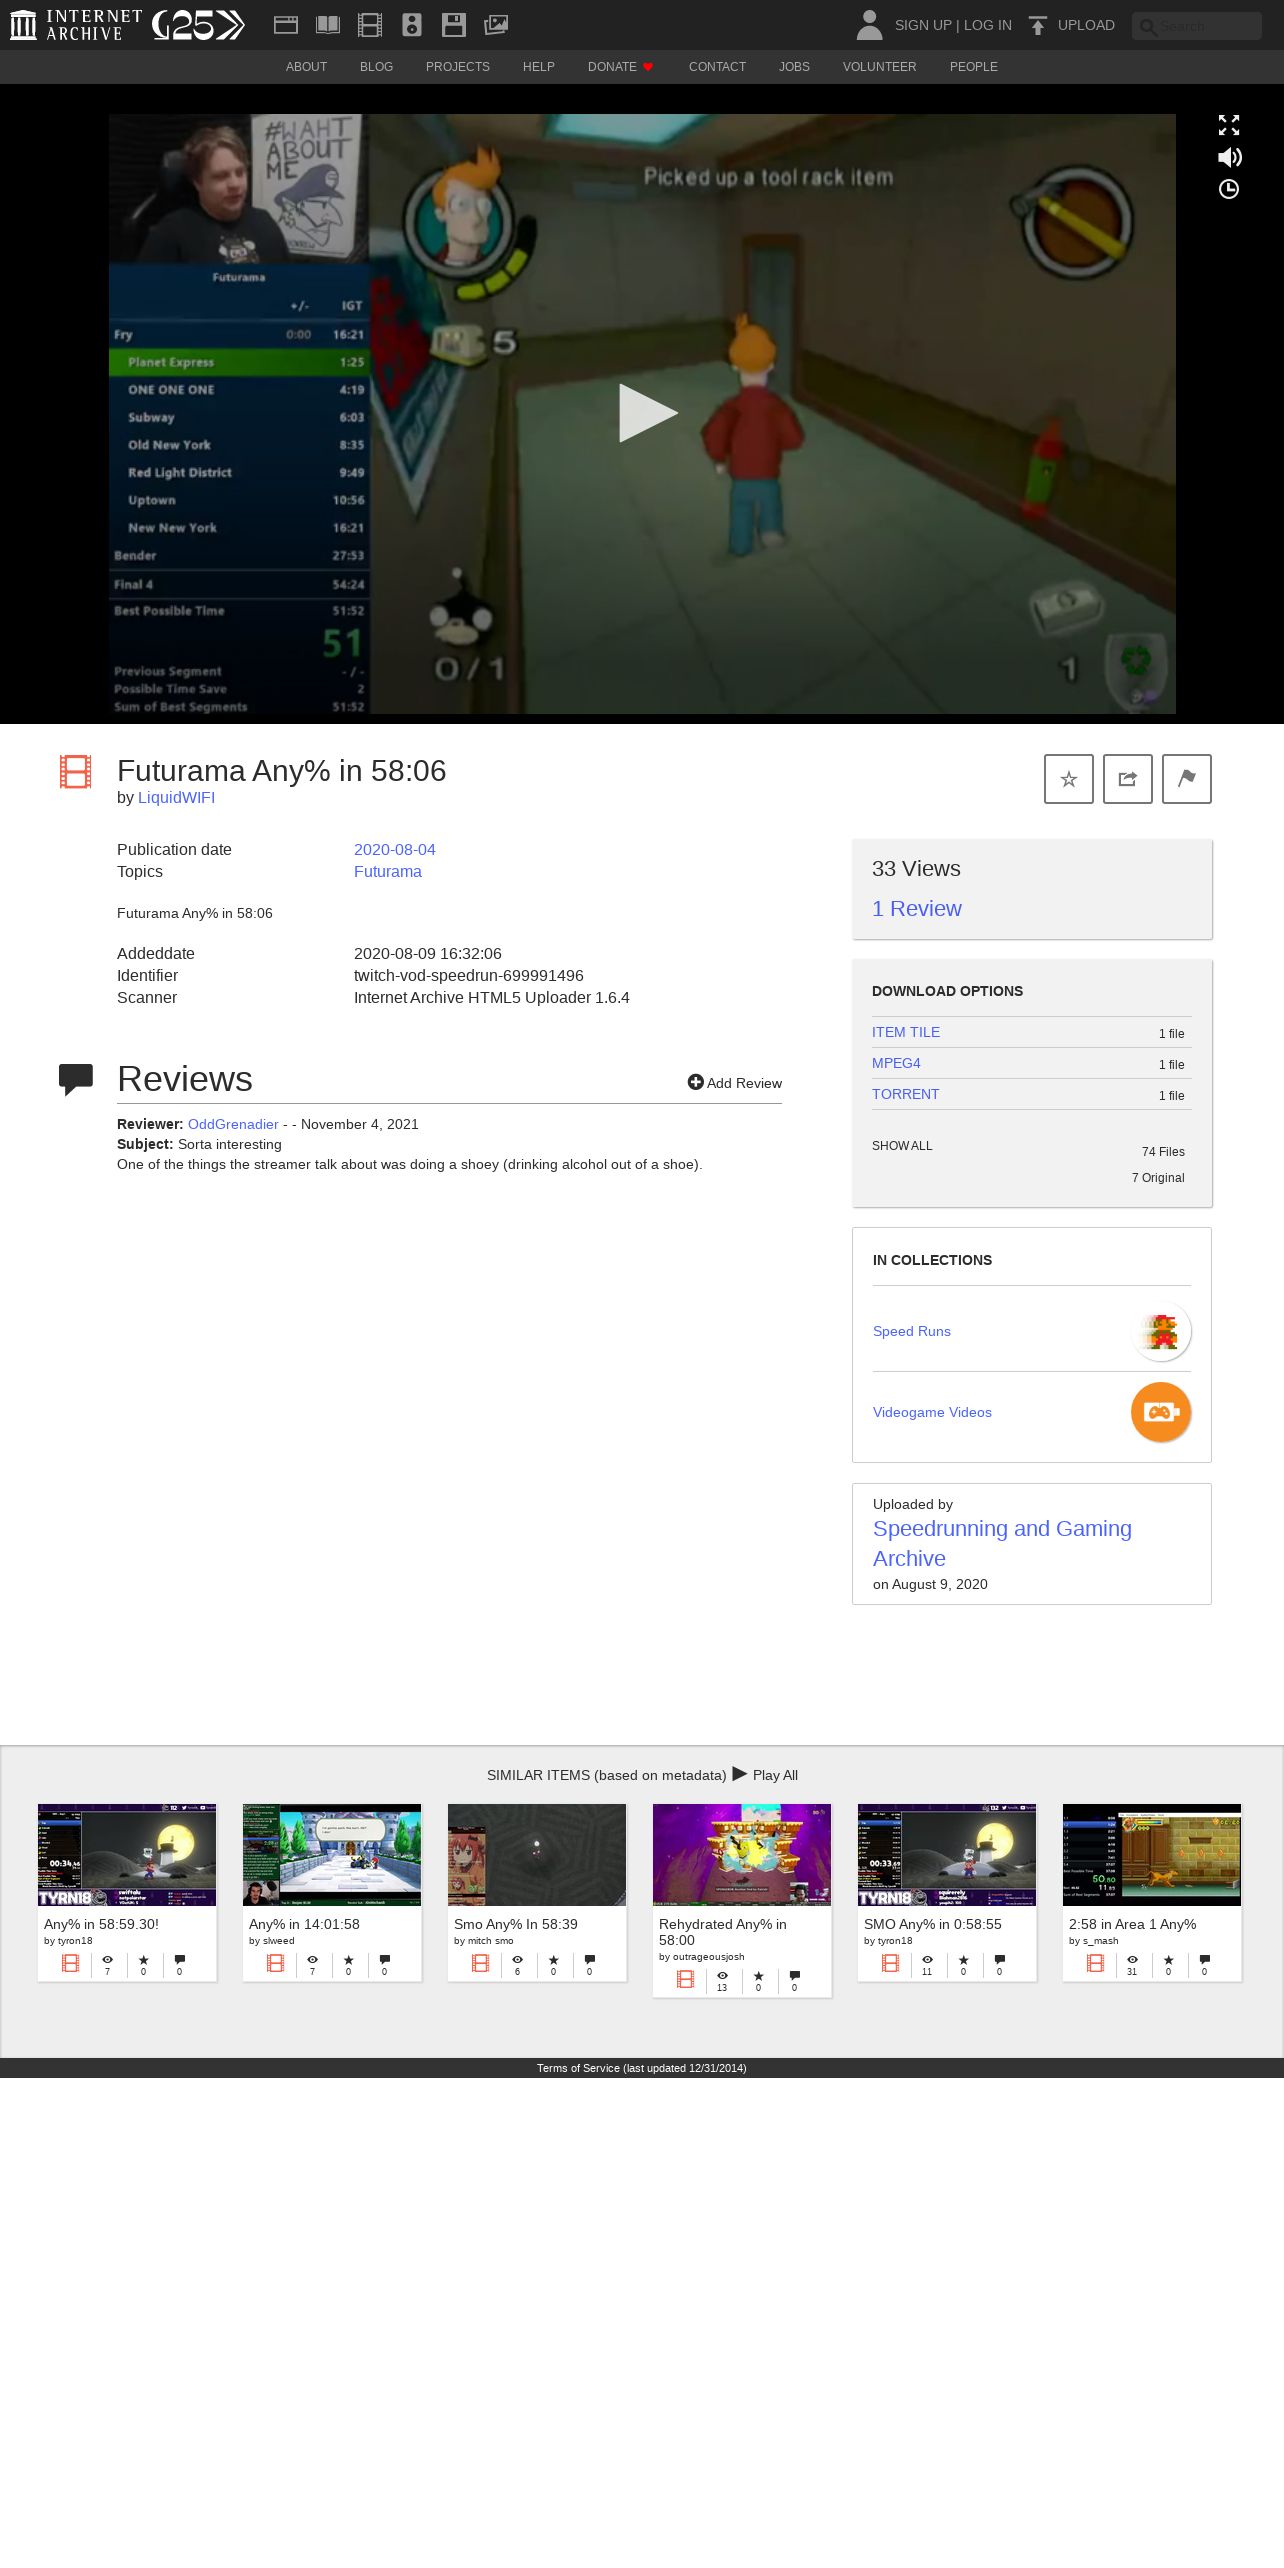Click the SIGN UP link

[923, 25]
